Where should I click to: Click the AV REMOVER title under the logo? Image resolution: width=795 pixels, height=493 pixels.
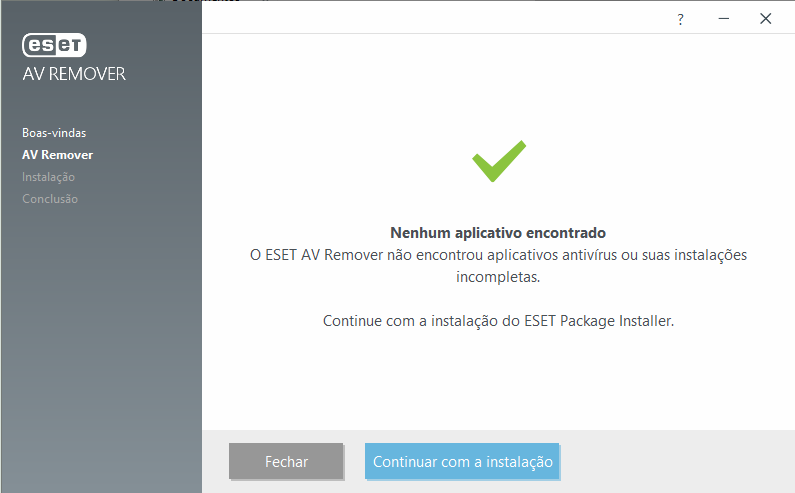[74, 75]
